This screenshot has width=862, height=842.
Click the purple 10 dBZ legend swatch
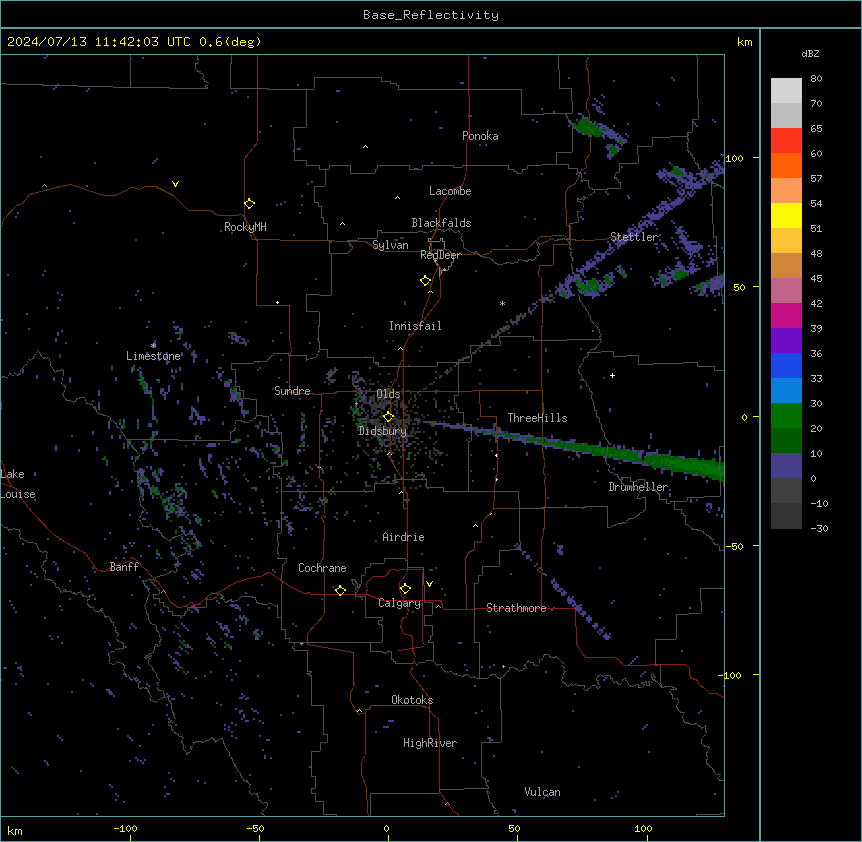click(786, 466)
